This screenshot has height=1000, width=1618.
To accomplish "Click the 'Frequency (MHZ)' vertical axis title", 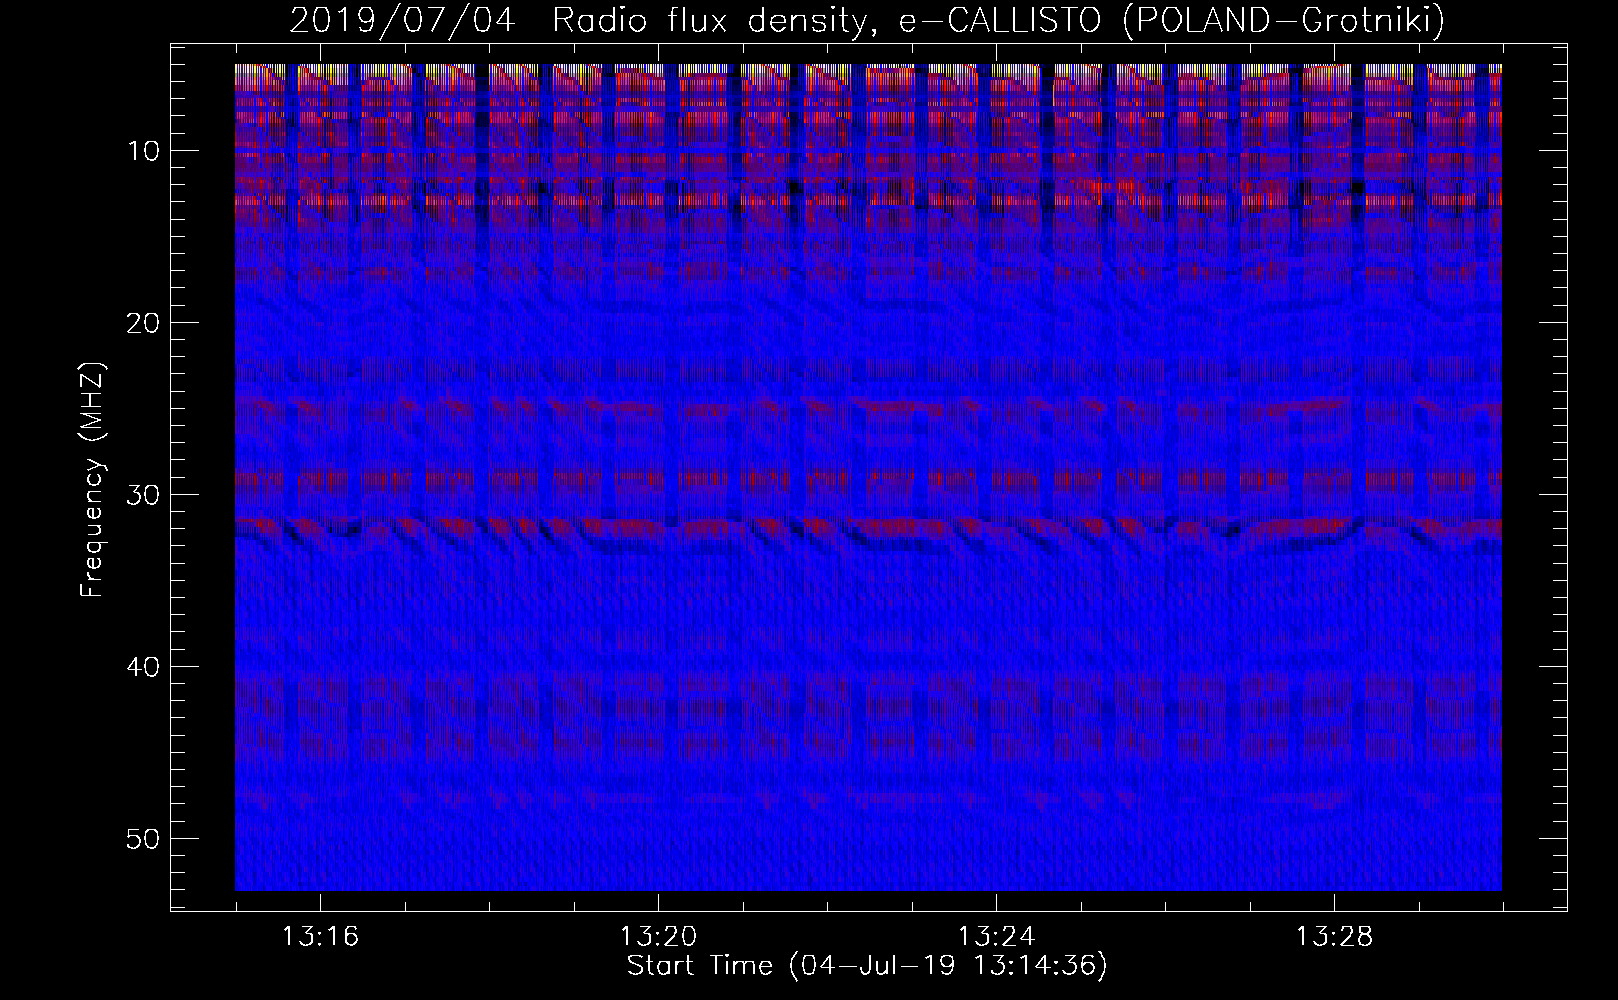I will [92, 479].
